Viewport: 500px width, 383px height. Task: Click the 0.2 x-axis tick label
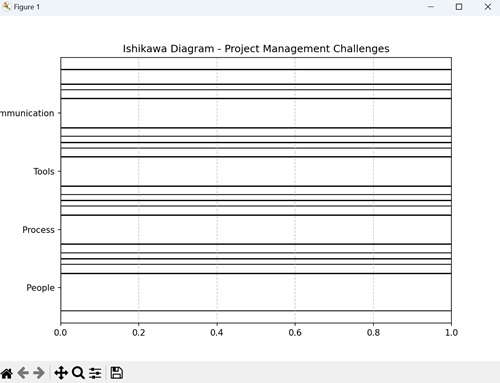coord(139,333)
